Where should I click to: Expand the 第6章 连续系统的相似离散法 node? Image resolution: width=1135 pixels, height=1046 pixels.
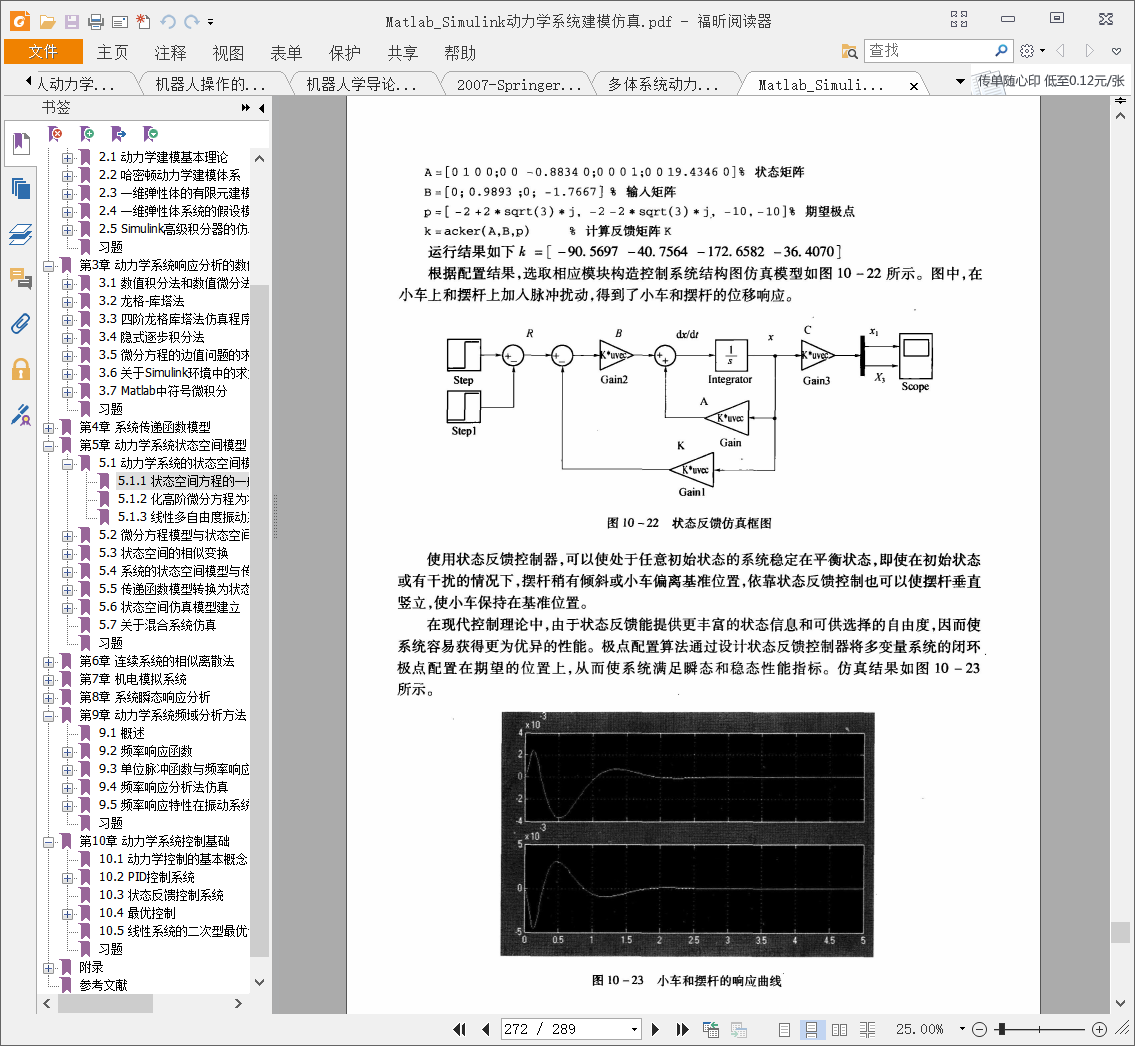click(x=48, y=662)
